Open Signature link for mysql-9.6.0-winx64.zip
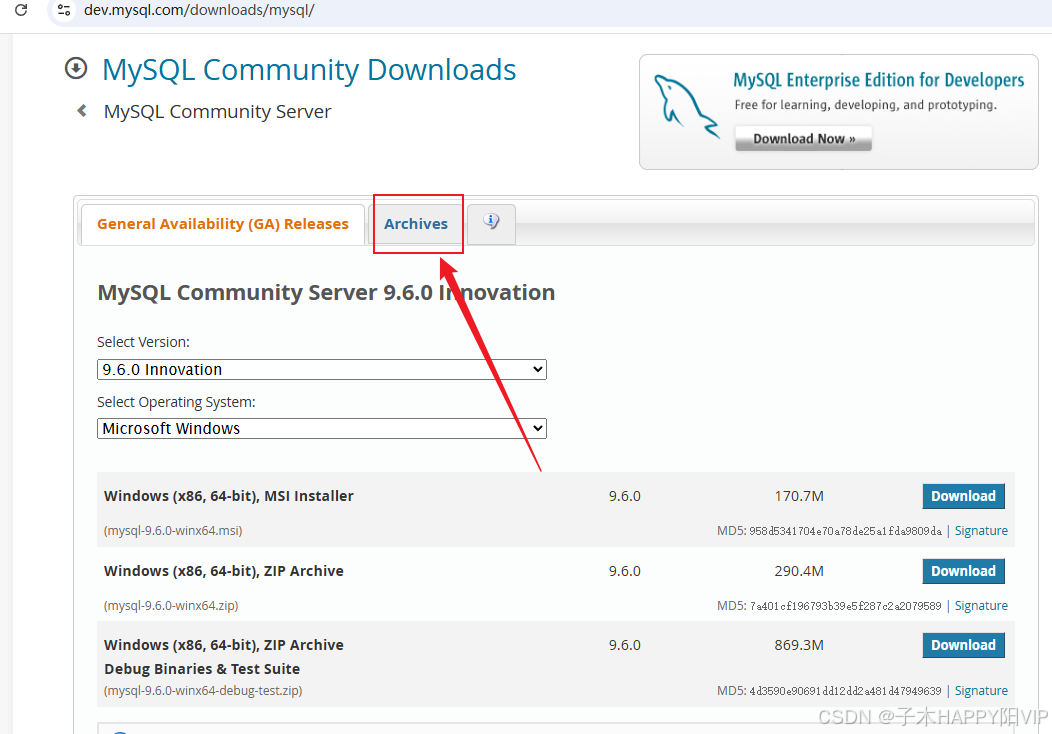This screenshot has width=1052, height=734. 981,606
